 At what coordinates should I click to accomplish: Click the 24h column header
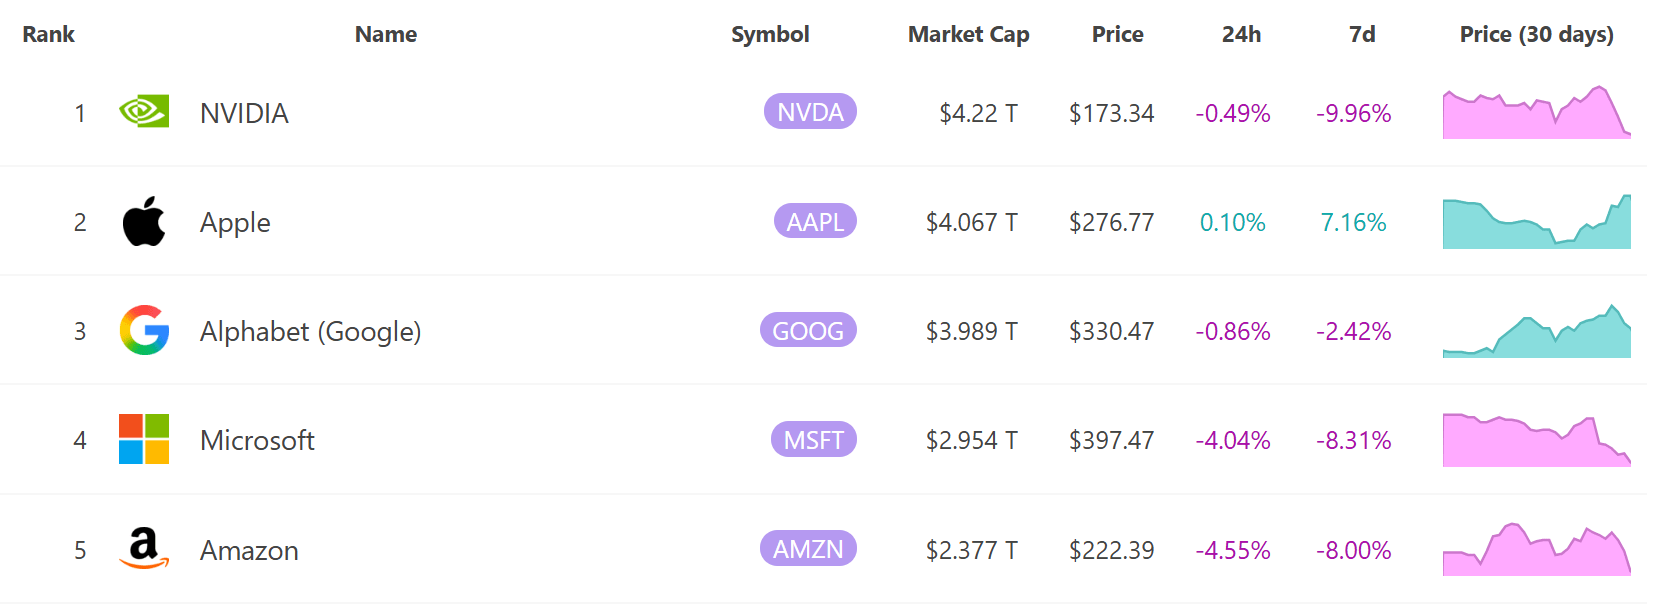pos(1242,34)
